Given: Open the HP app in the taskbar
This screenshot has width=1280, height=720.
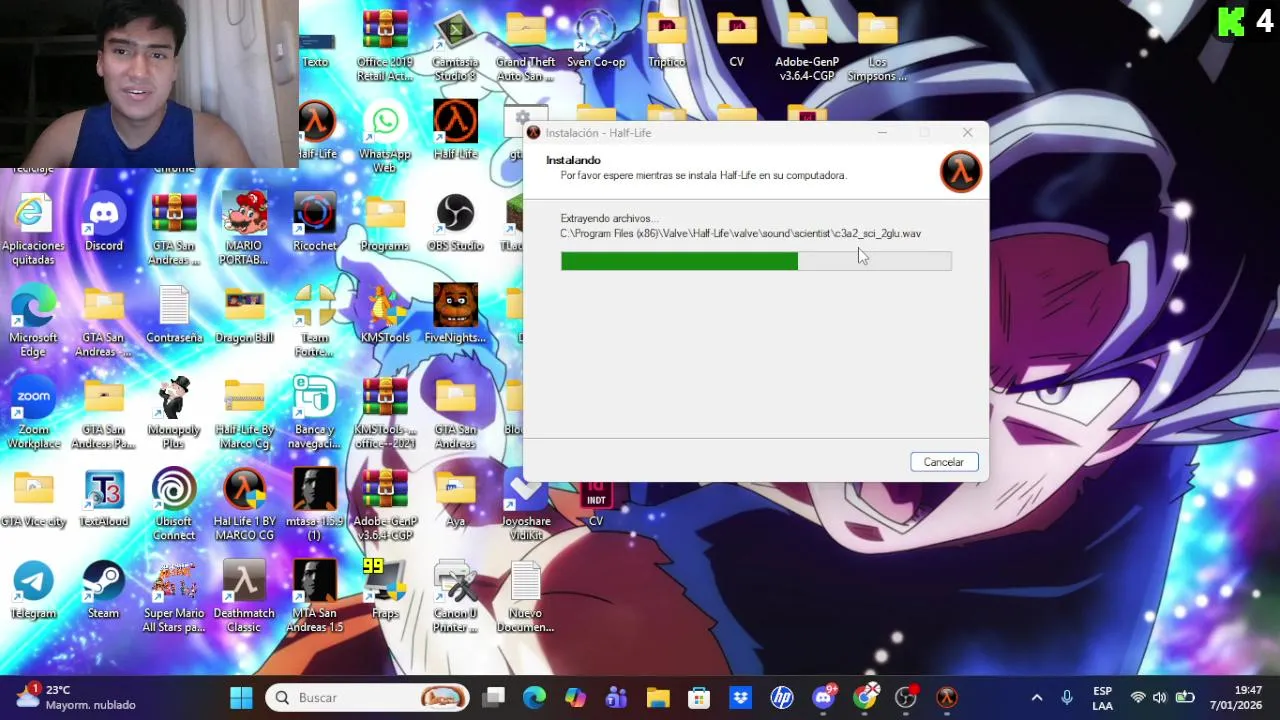Looking at the screenshot, I should coord(781,697).
